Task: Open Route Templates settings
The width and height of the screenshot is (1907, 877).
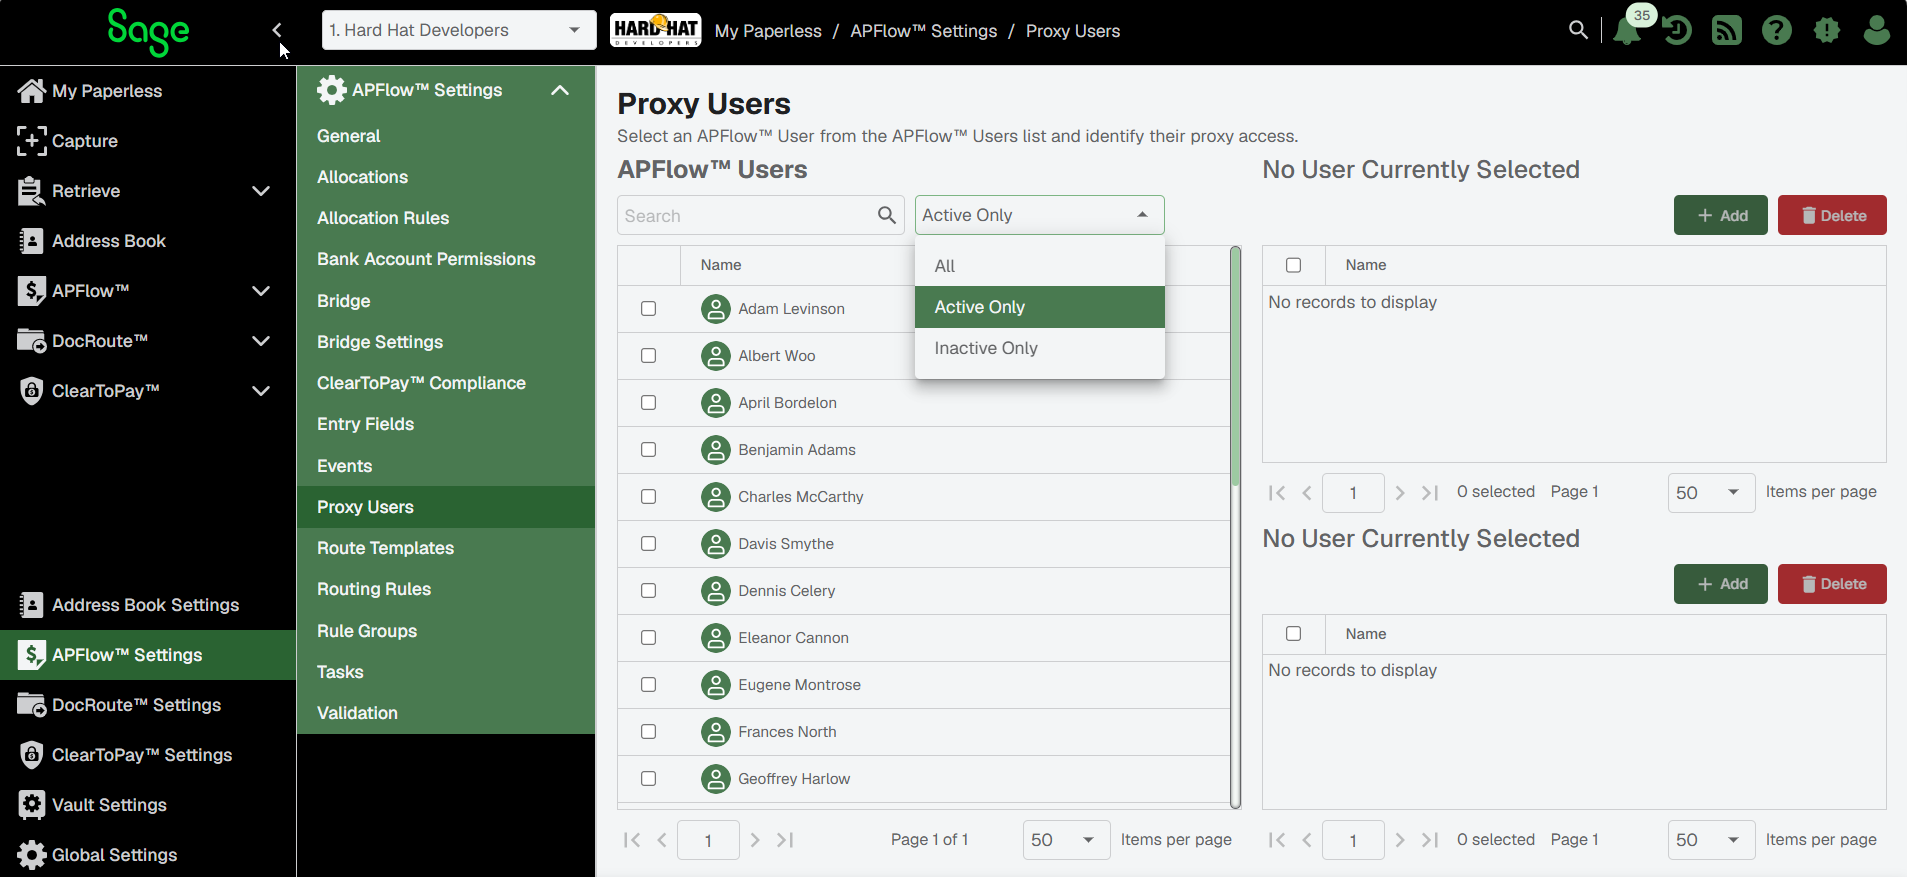Action: pos(446,548)
